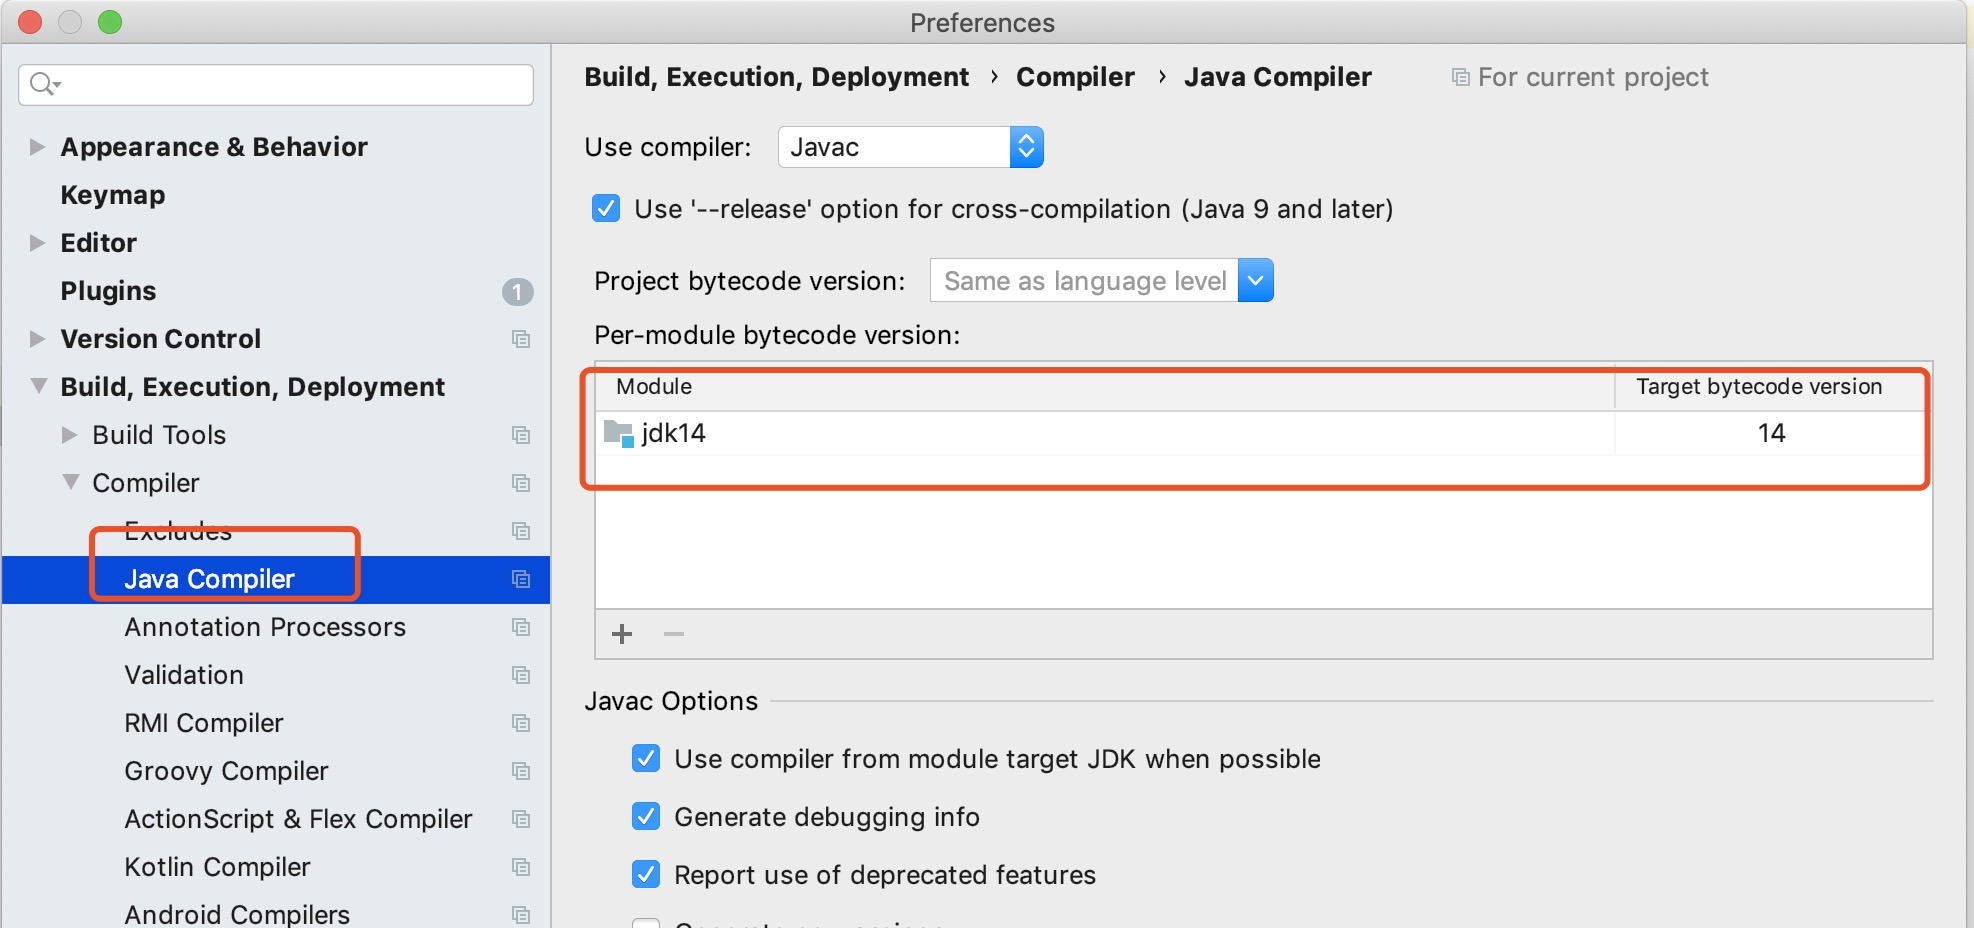Uncheck Report use of deprecated features

[x=646, y=875]
